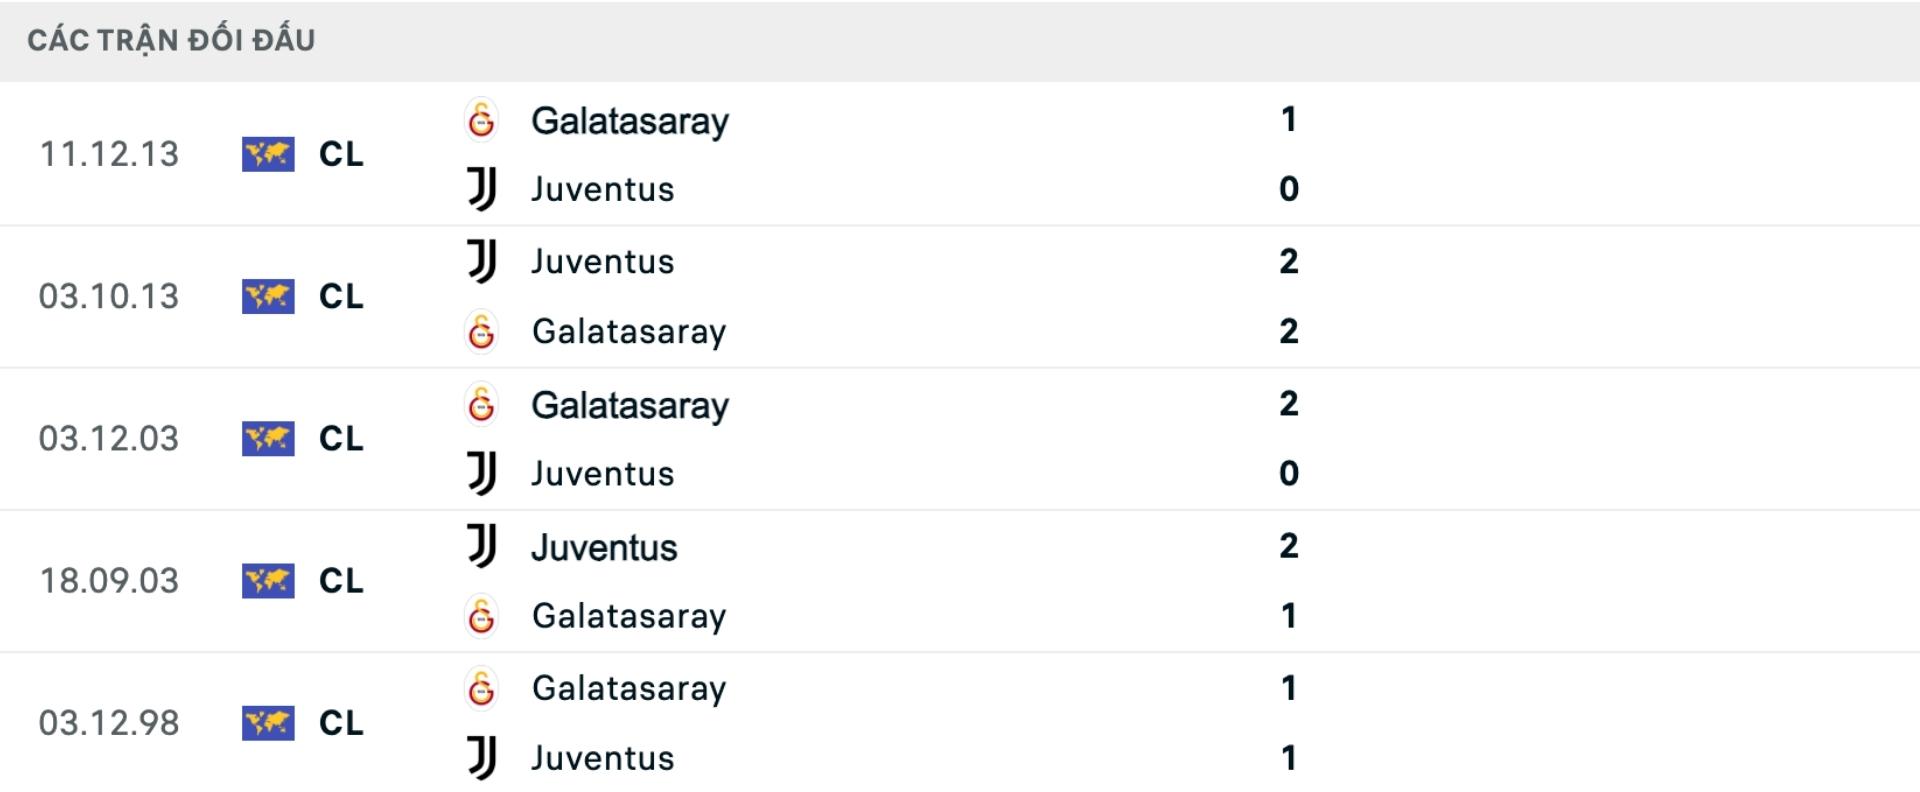Click the CL competition flag for the 11.12.13 match
This screenshot has width=1920, height=792.
coord(268,155)
